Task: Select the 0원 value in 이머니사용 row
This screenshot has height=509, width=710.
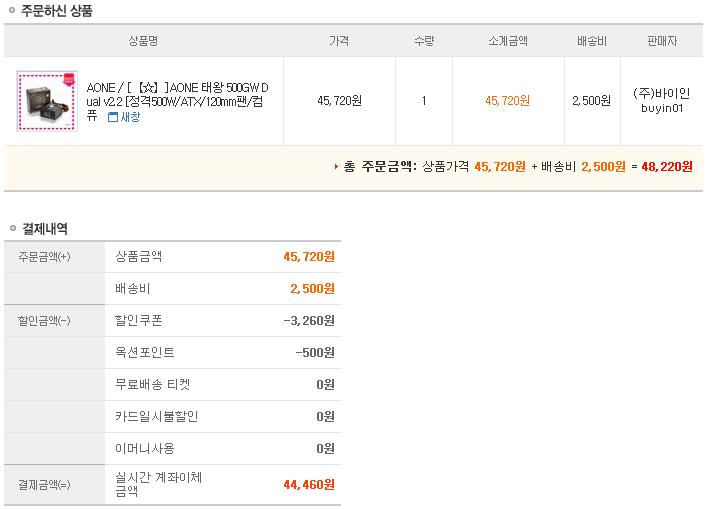Action: (326, 448)
